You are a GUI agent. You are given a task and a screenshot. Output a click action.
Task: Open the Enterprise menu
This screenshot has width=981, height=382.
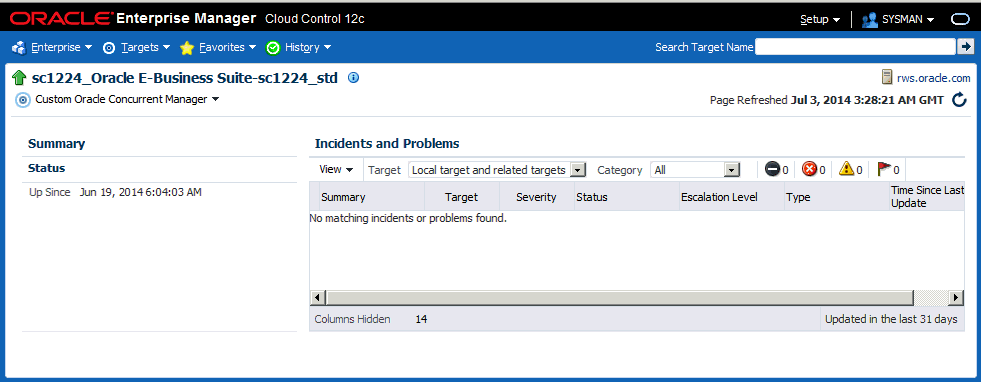click(x=61, y=47)
